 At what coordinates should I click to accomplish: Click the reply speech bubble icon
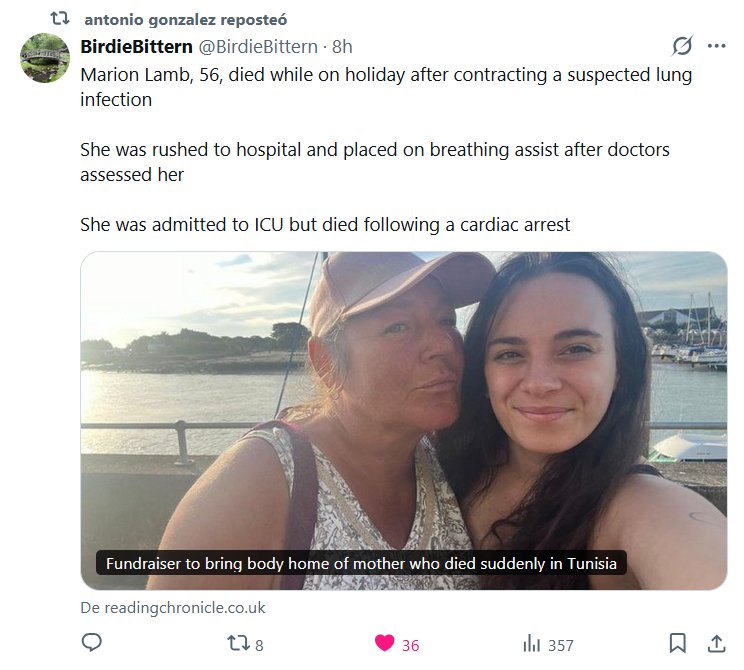point(91,643)
